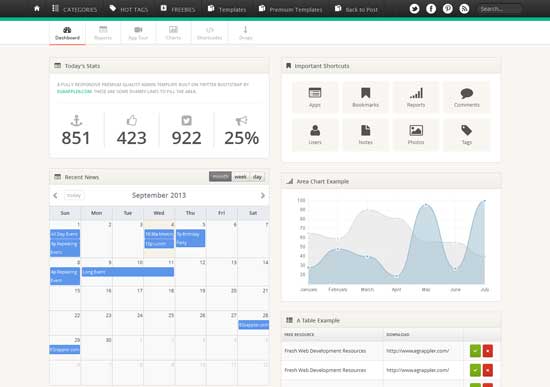Image resolution: width=550 pixels, height=387 pixels.
Task: Click the icon beside Today's Stats heading
Action: click(58, 65)
